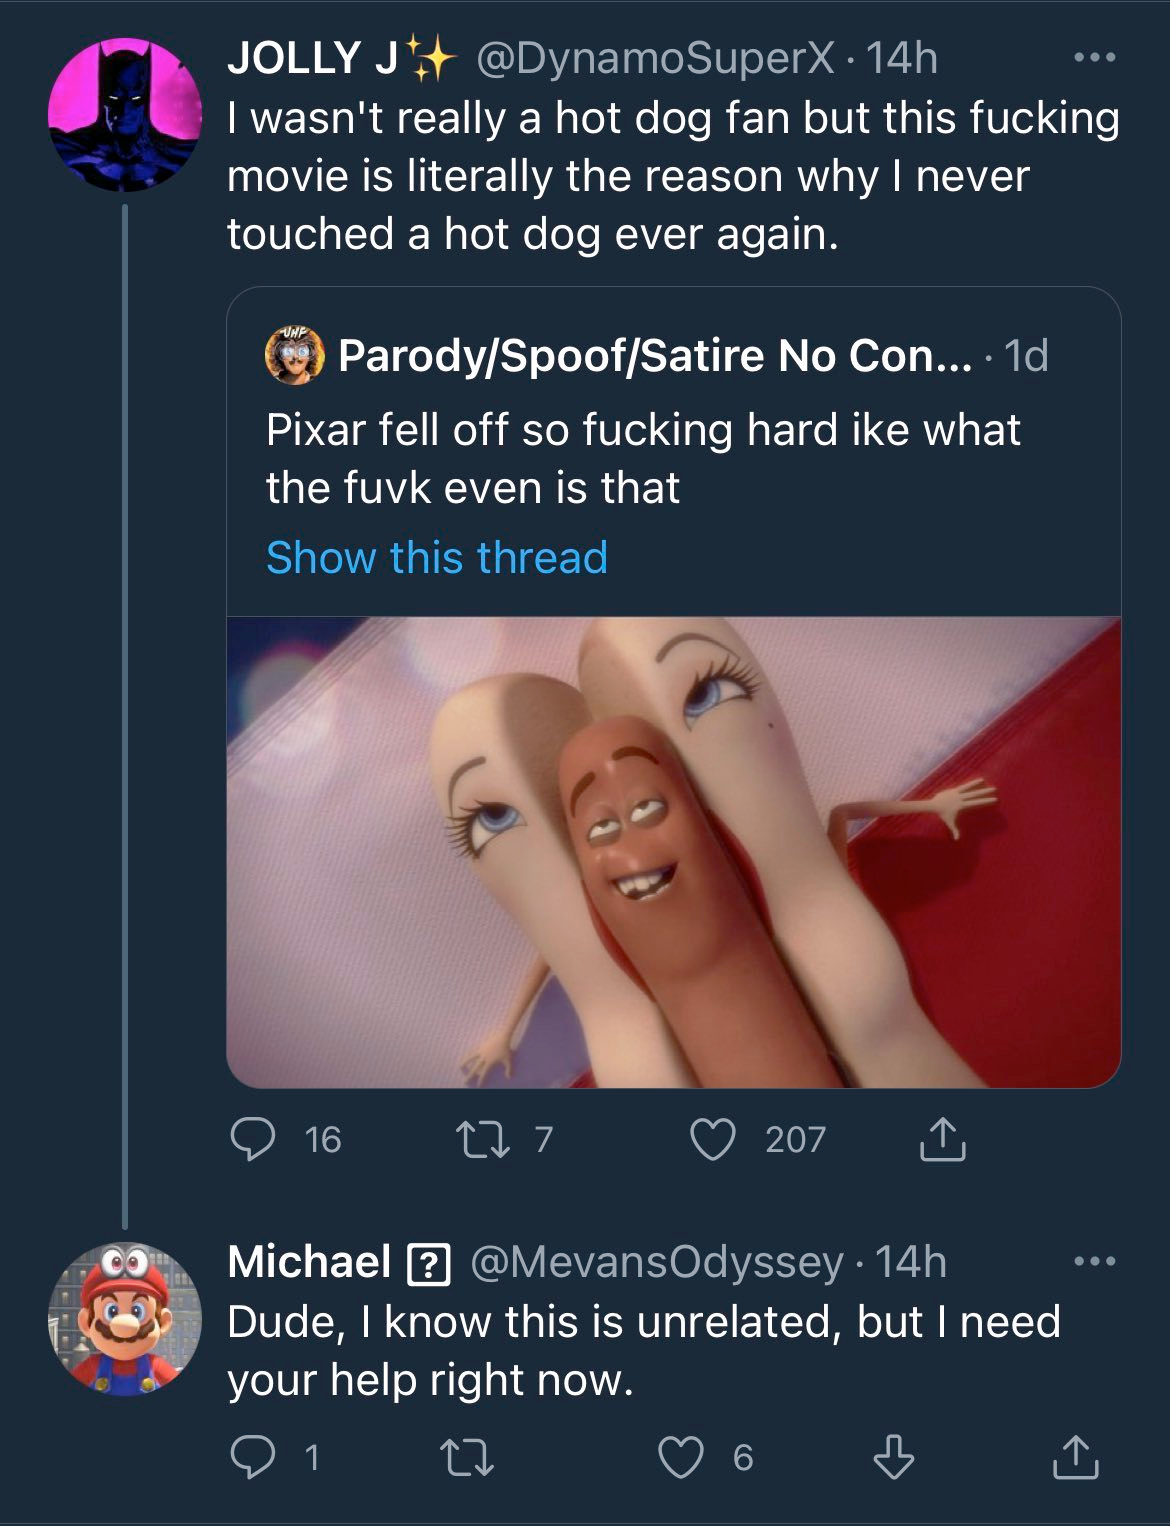This screenshot has width=1170, height=1526.
Task: Share Michael's reply tweet
Action: (1076, 1457)
